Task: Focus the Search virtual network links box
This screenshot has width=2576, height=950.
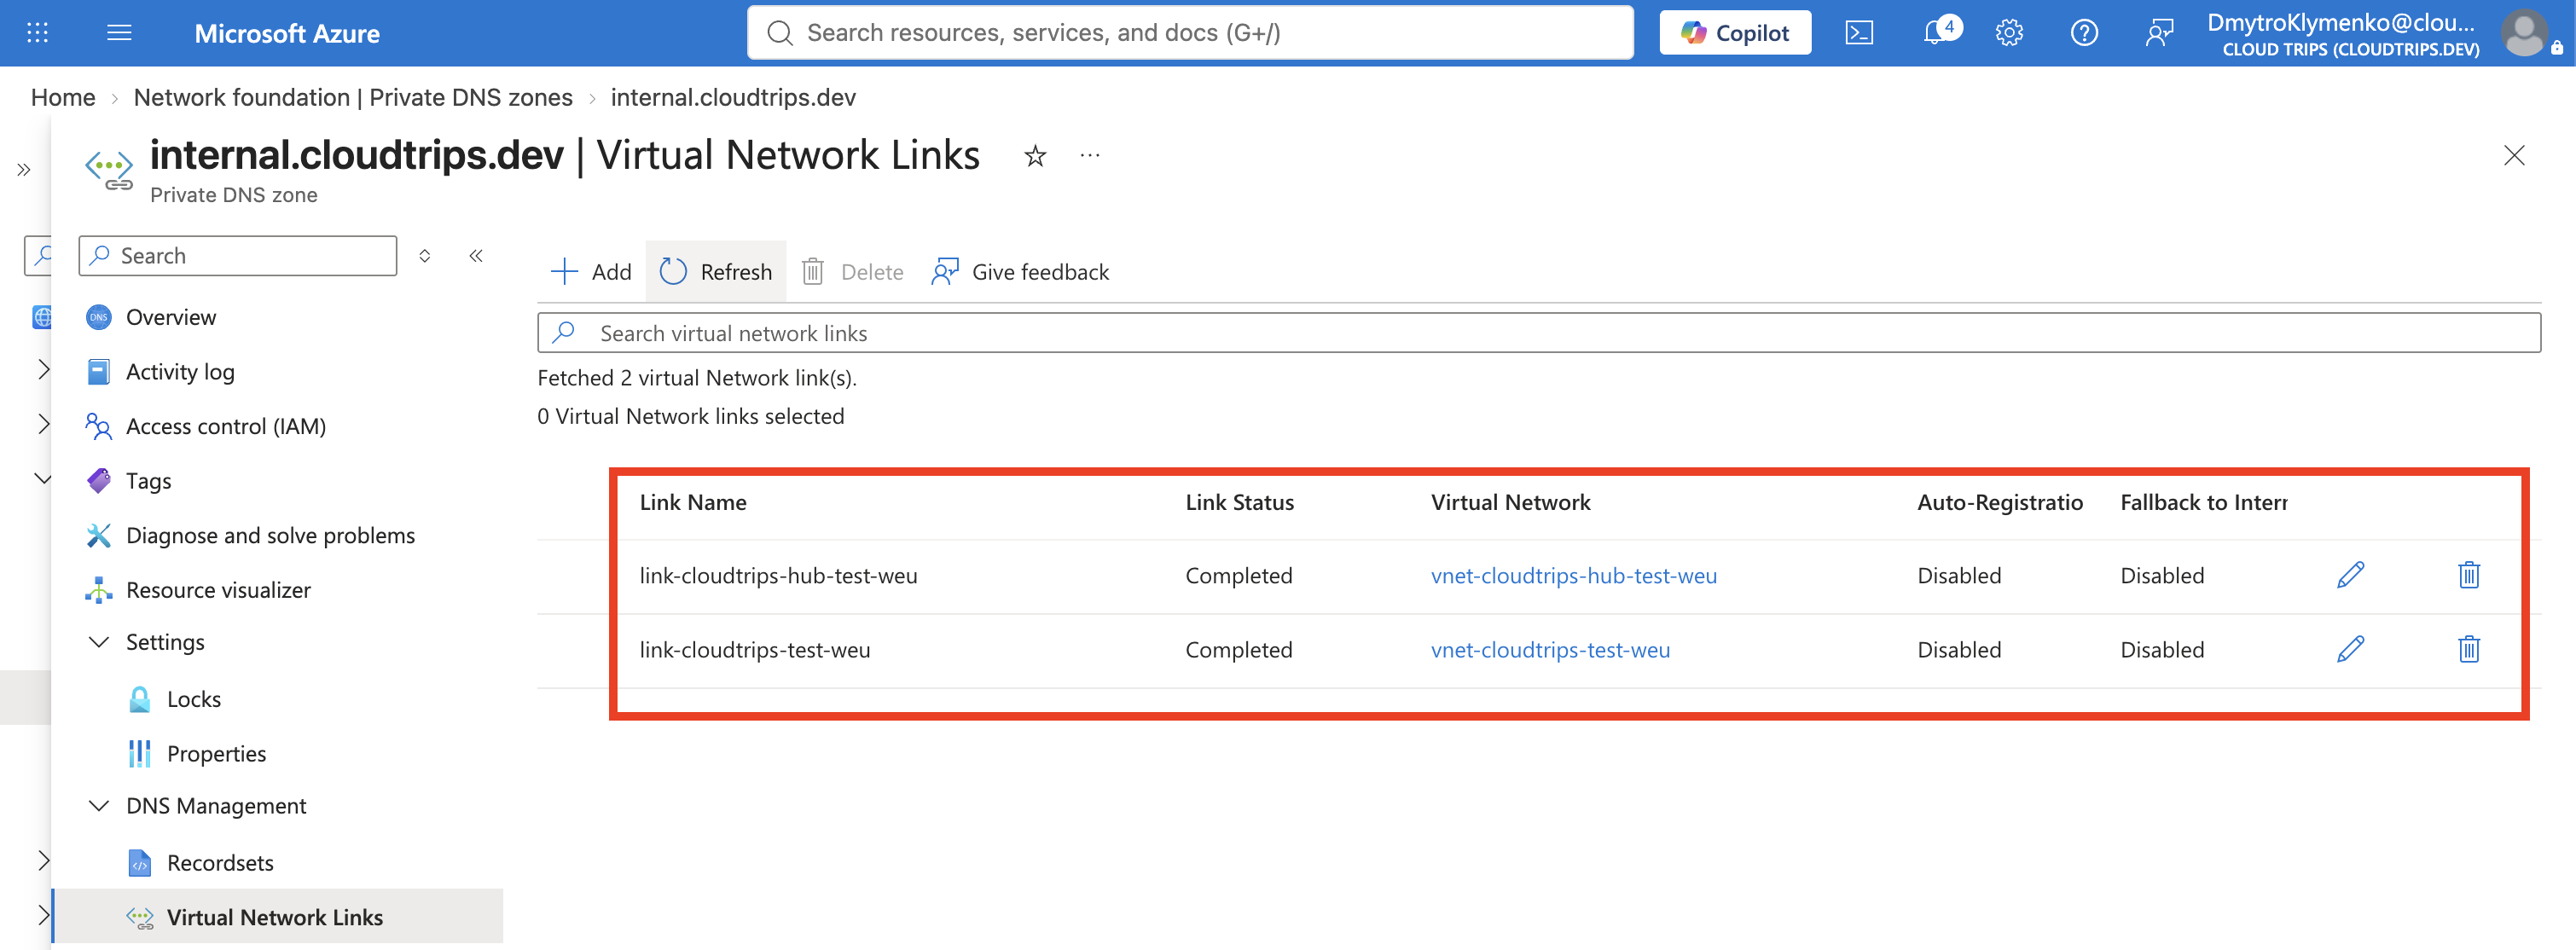Action: pyautogui.click(x=1539, y=333)
